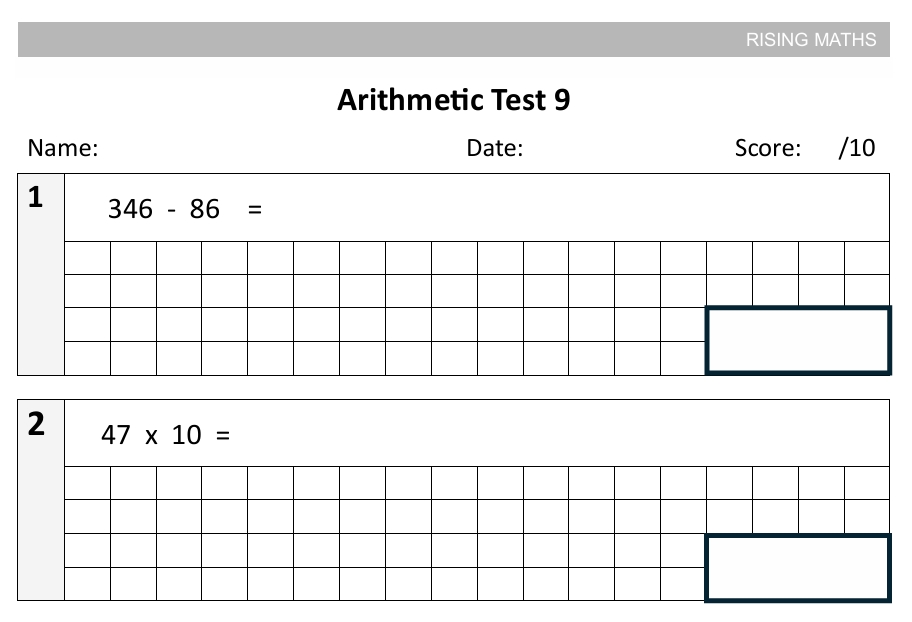Click the blank space after Name:

coord(270,149)
